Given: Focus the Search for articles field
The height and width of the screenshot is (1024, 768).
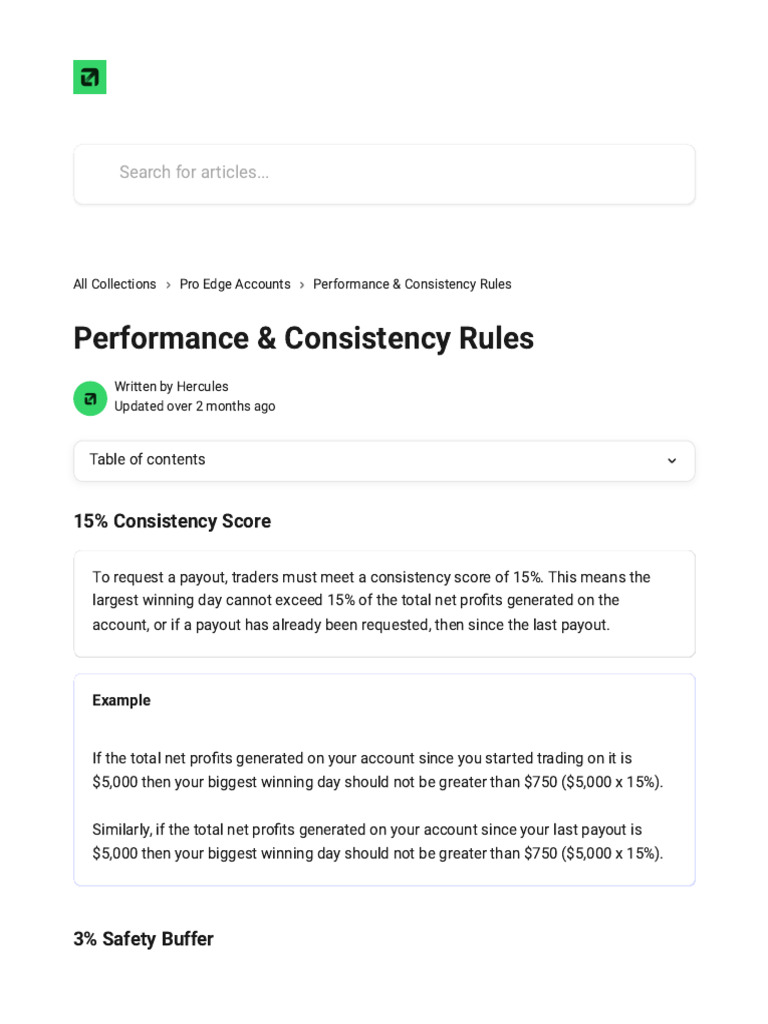Looking at the screenshot, I should pyautogui.click(x=384, y=173).
